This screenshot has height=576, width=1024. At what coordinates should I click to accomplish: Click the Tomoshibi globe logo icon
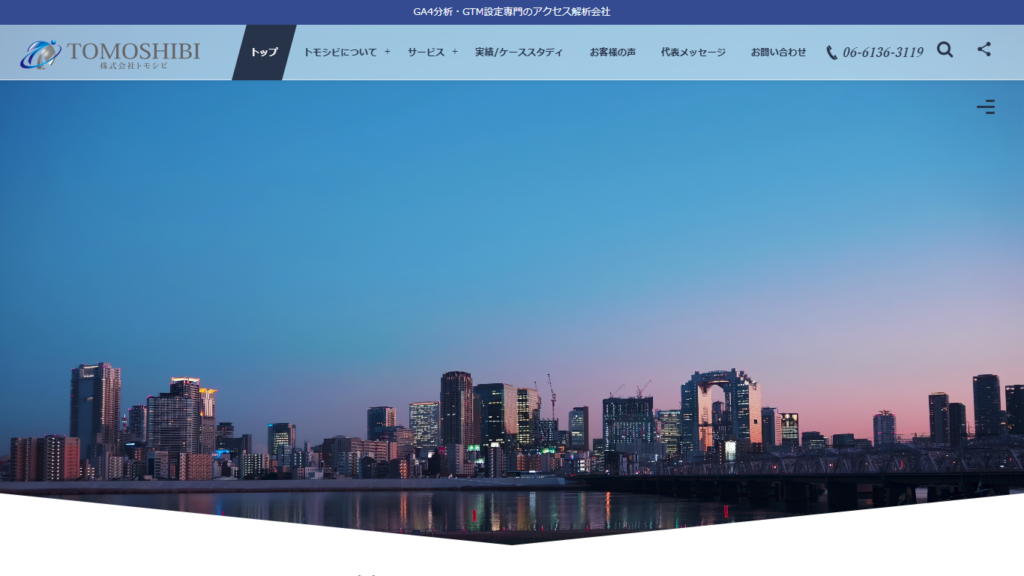[40, 54]
